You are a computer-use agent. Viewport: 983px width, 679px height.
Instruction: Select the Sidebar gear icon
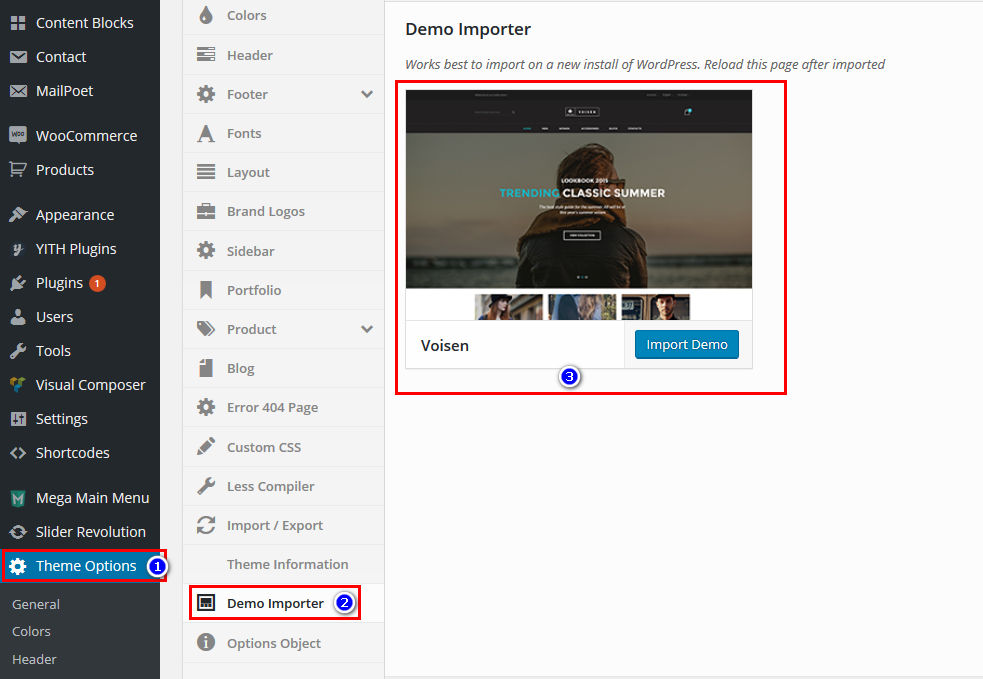tap(207, 251)
